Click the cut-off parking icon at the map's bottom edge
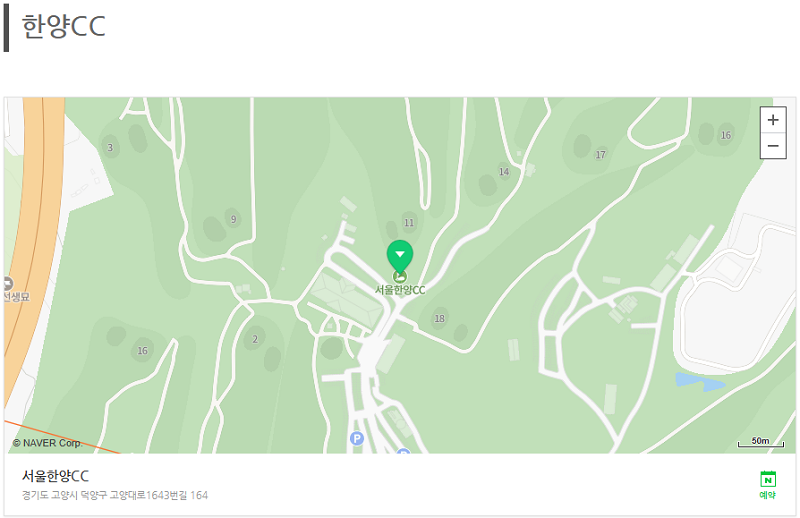The height and width of the screenshot is (518, 800). [403, 451]
